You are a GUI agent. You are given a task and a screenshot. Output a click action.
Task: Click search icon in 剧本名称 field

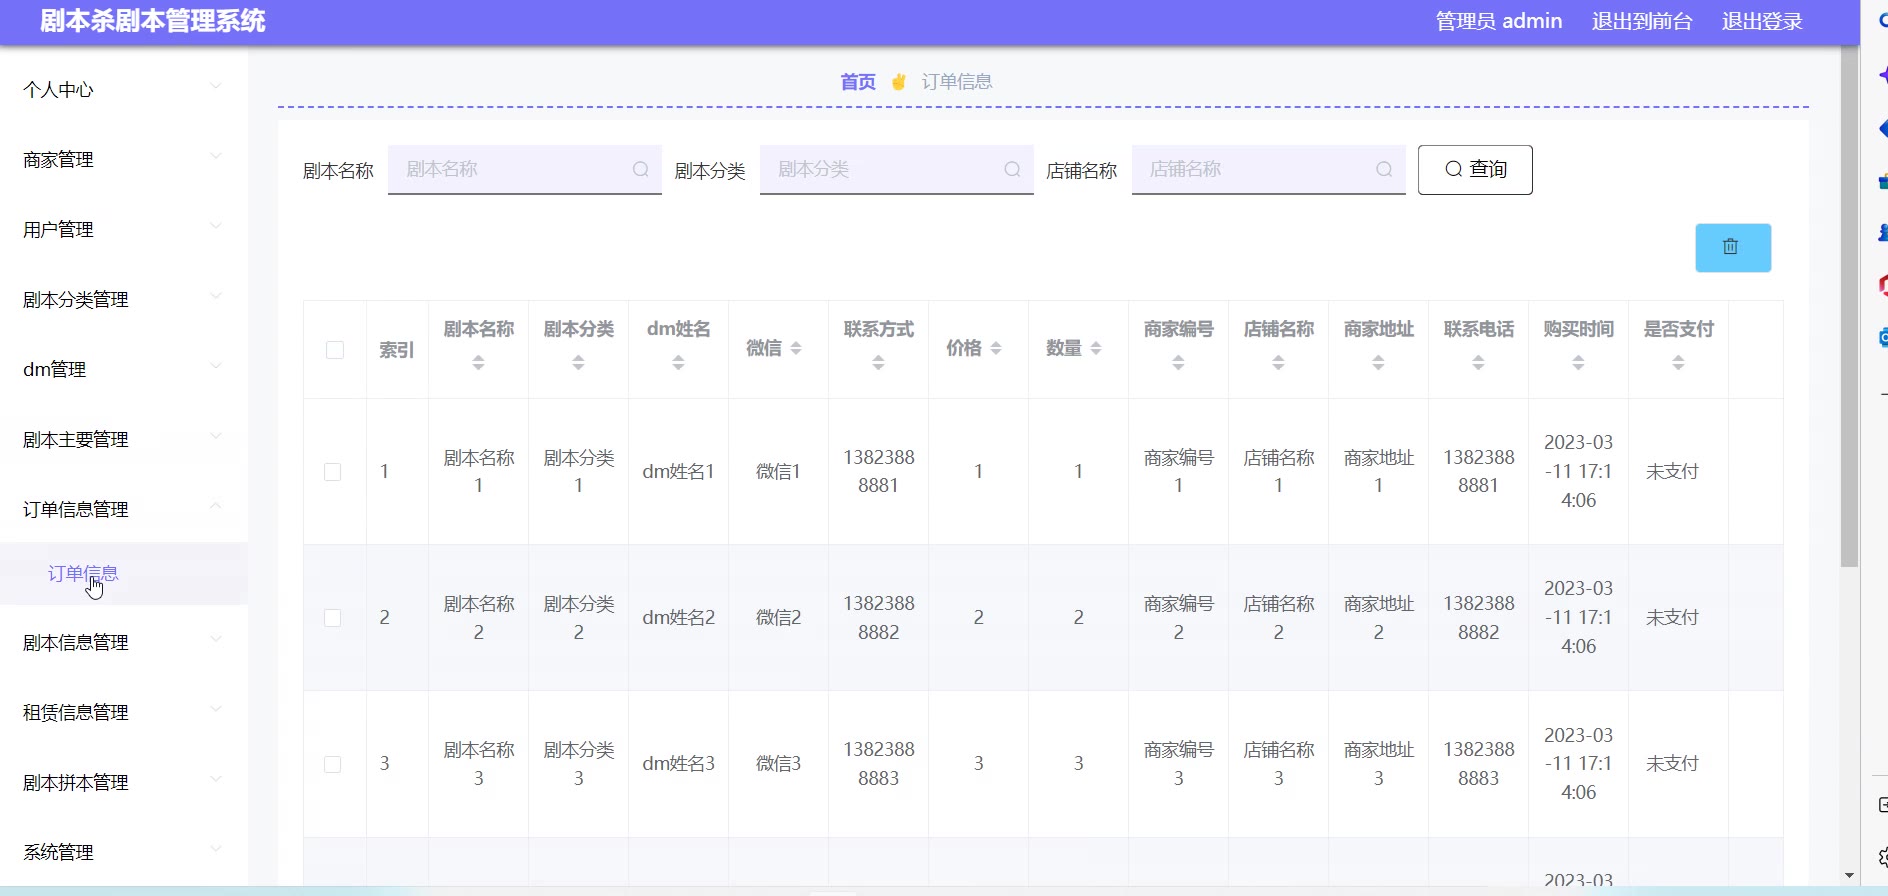coord(640,170)
